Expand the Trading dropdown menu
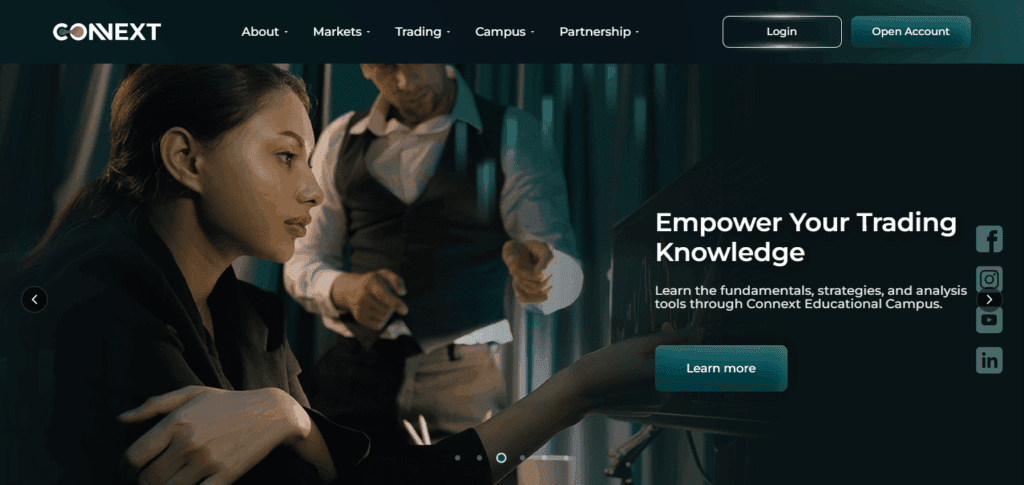Screen dimensions: 1024x485 coord(423,31)
